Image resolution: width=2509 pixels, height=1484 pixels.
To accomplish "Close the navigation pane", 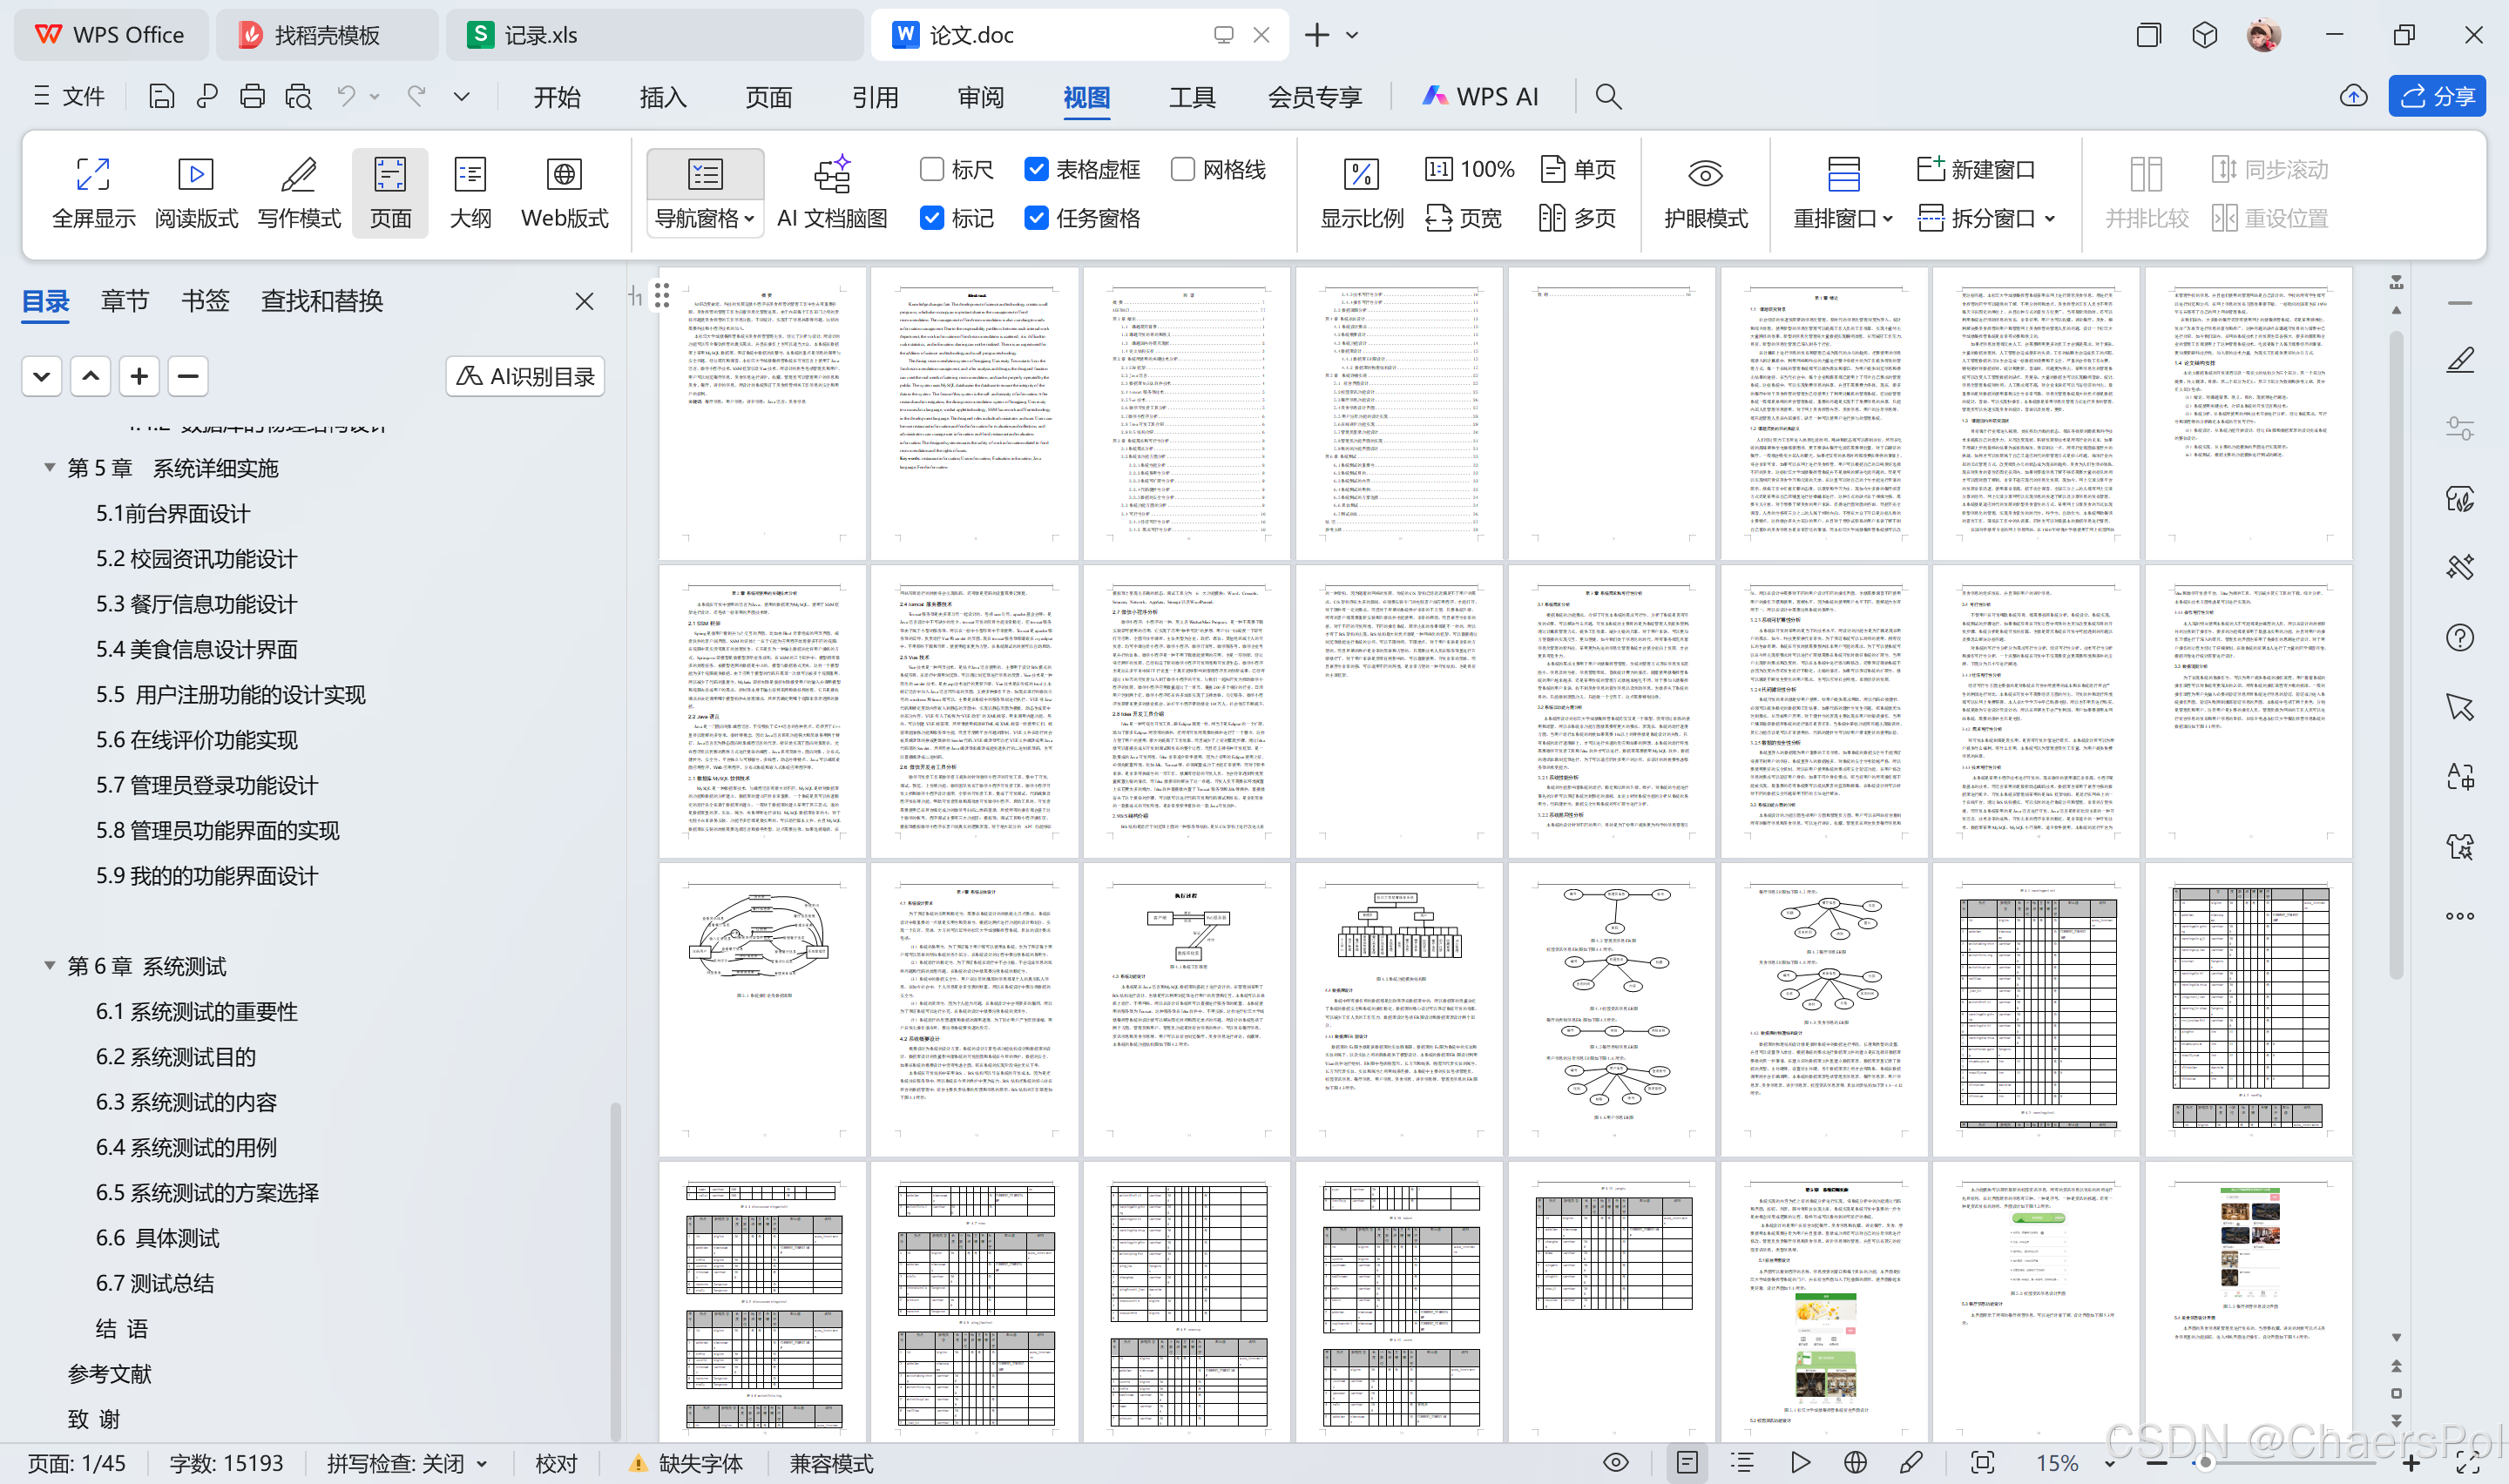I will 585,301.
